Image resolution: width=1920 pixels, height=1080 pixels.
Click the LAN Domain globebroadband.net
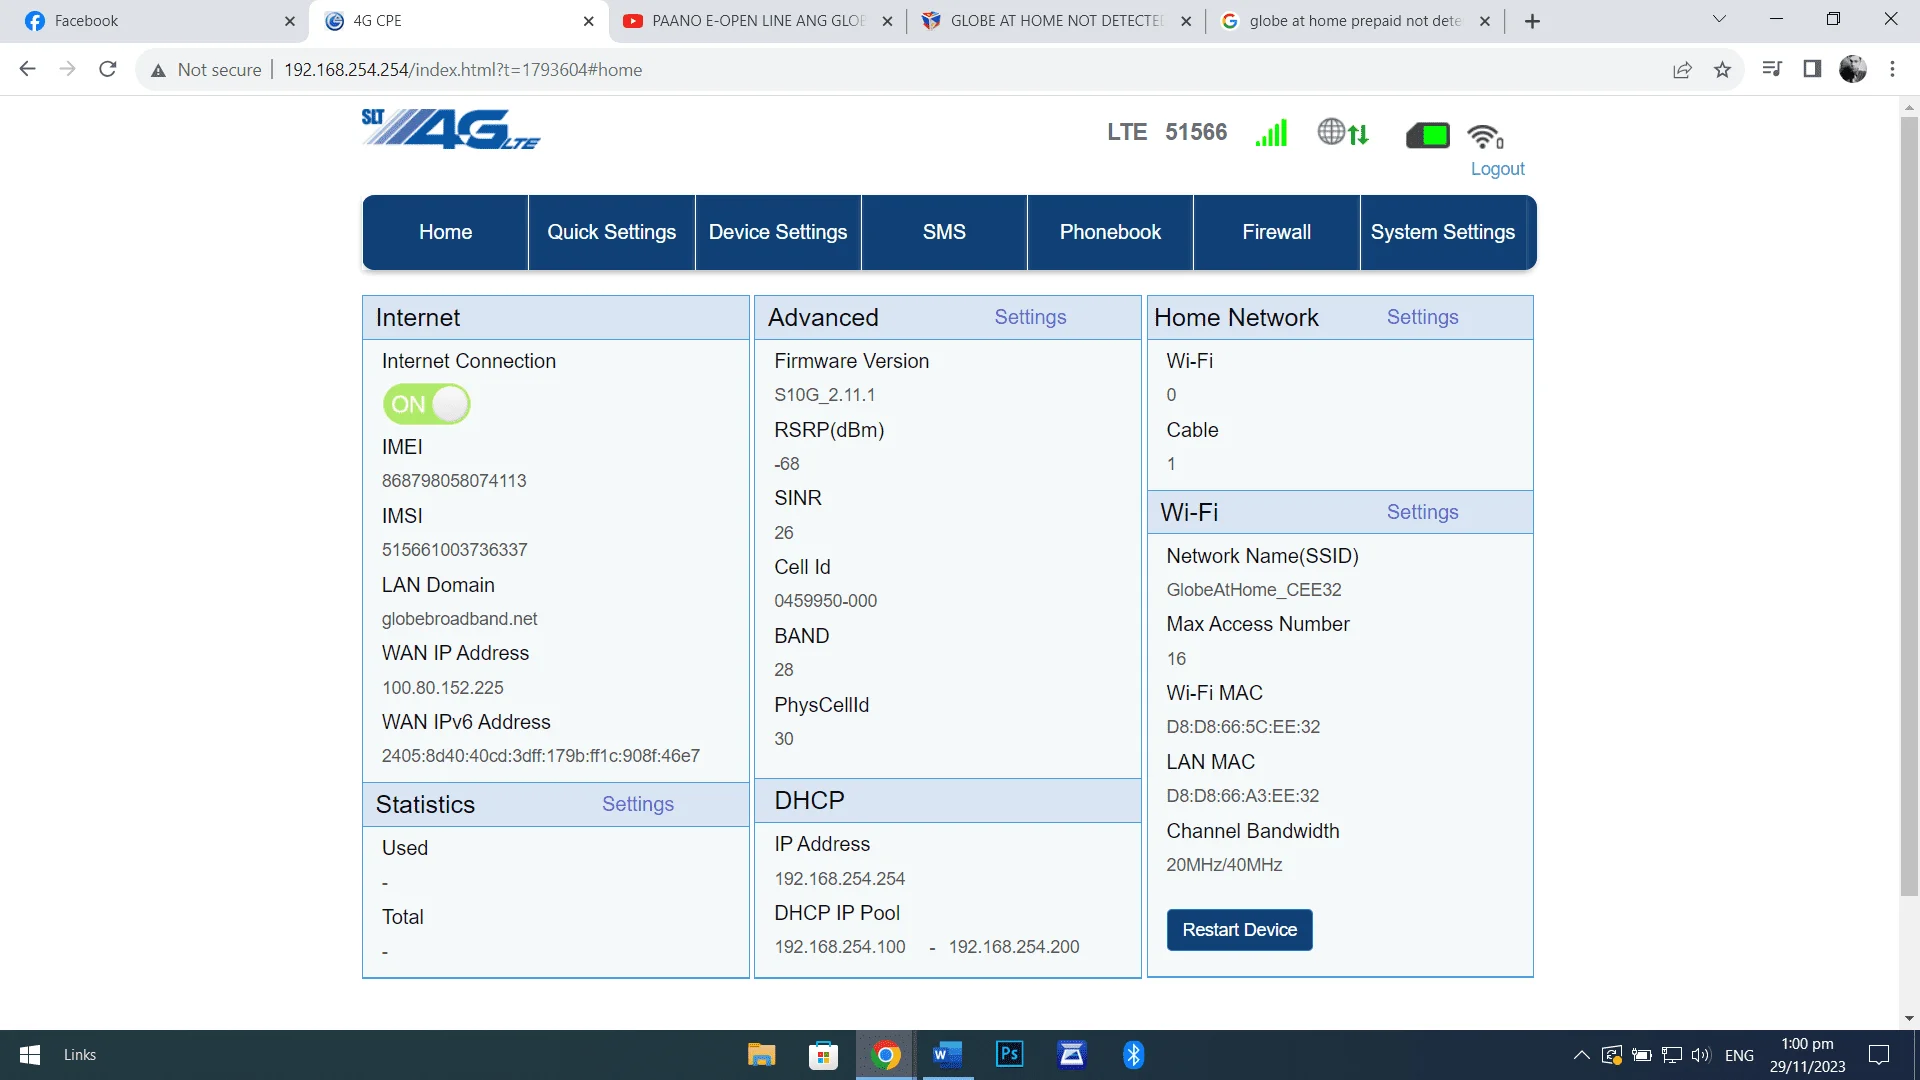[460, 619]
